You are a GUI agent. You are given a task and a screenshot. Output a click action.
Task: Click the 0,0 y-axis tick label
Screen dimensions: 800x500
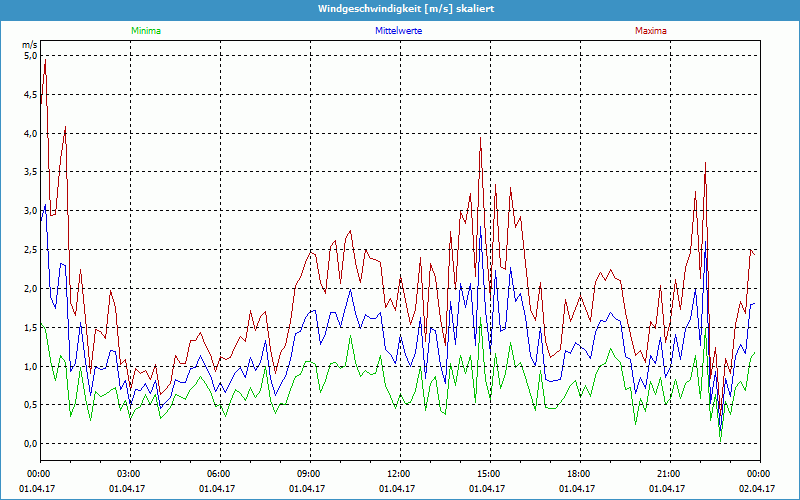[29, 444]
